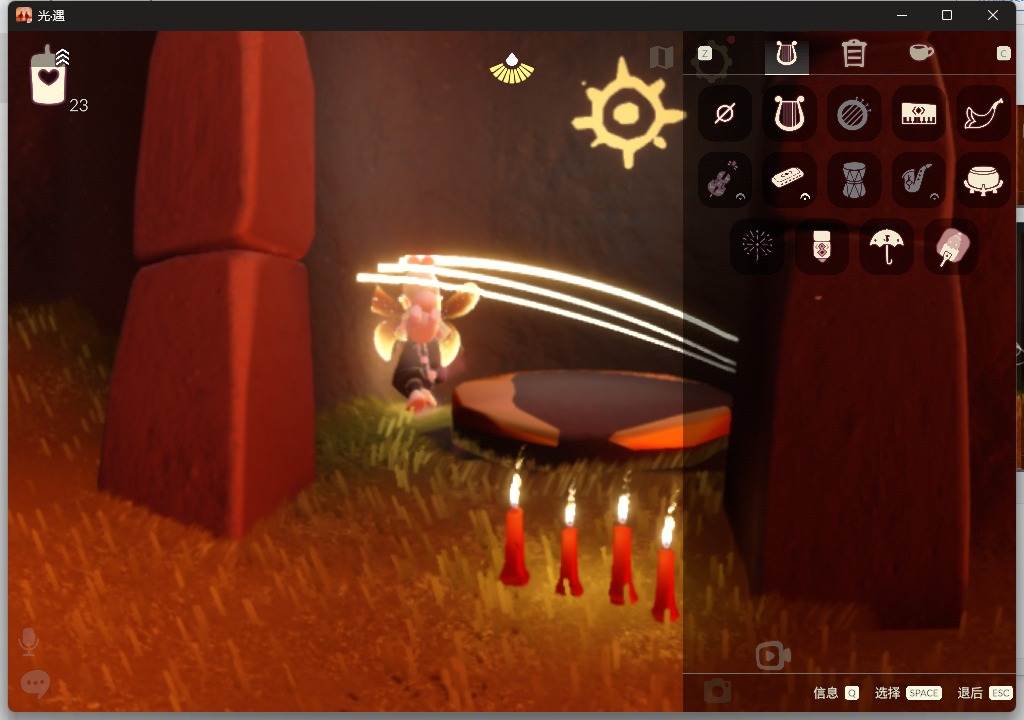Start video recording with camcorder icon
1024x720 pixels.
(x=773, y=656)
